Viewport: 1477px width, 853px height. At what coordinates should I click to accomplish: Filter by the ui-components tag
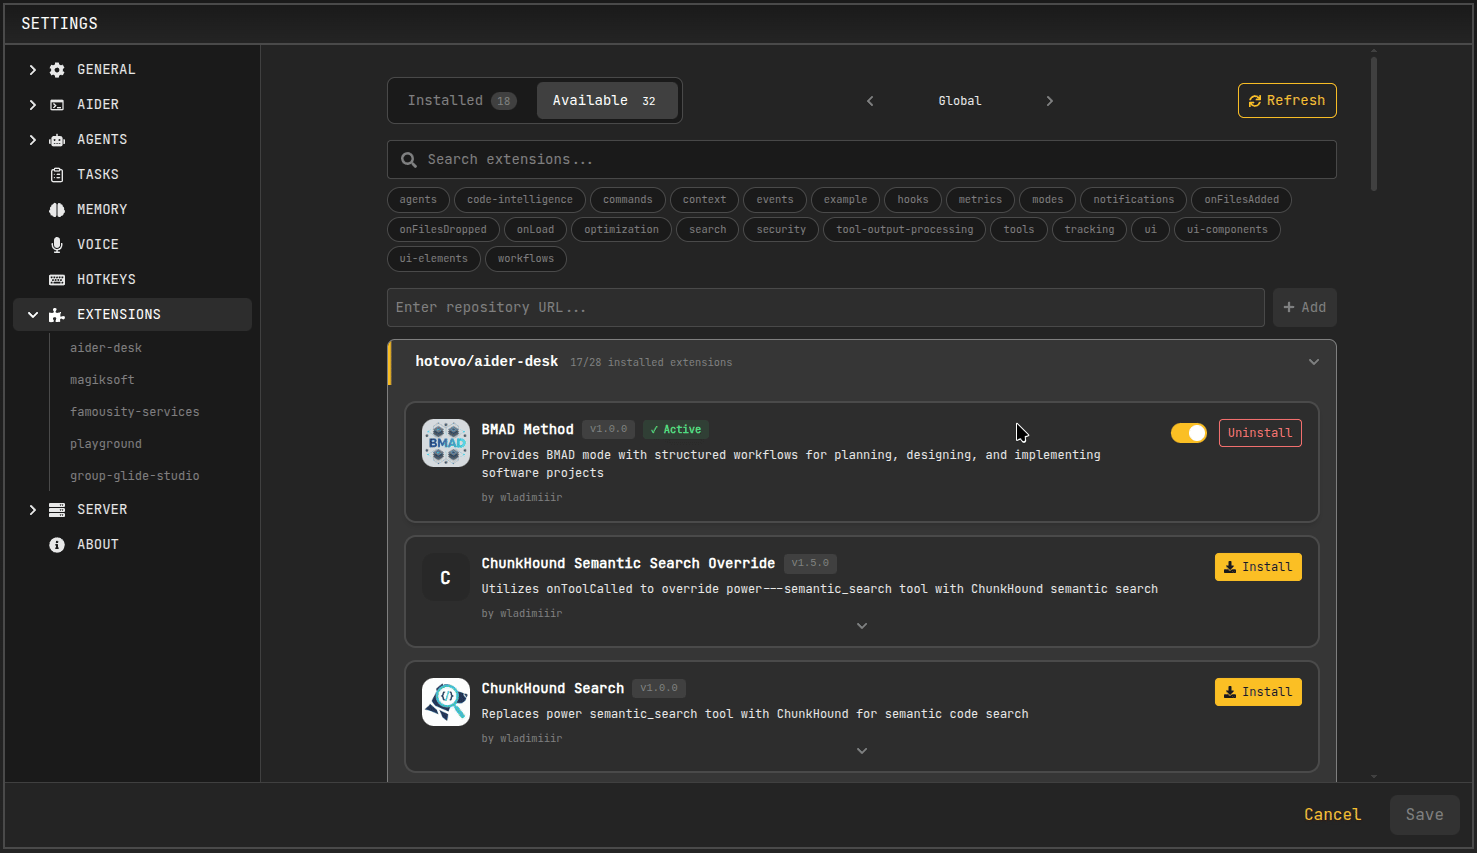(x=1227, y=230)
